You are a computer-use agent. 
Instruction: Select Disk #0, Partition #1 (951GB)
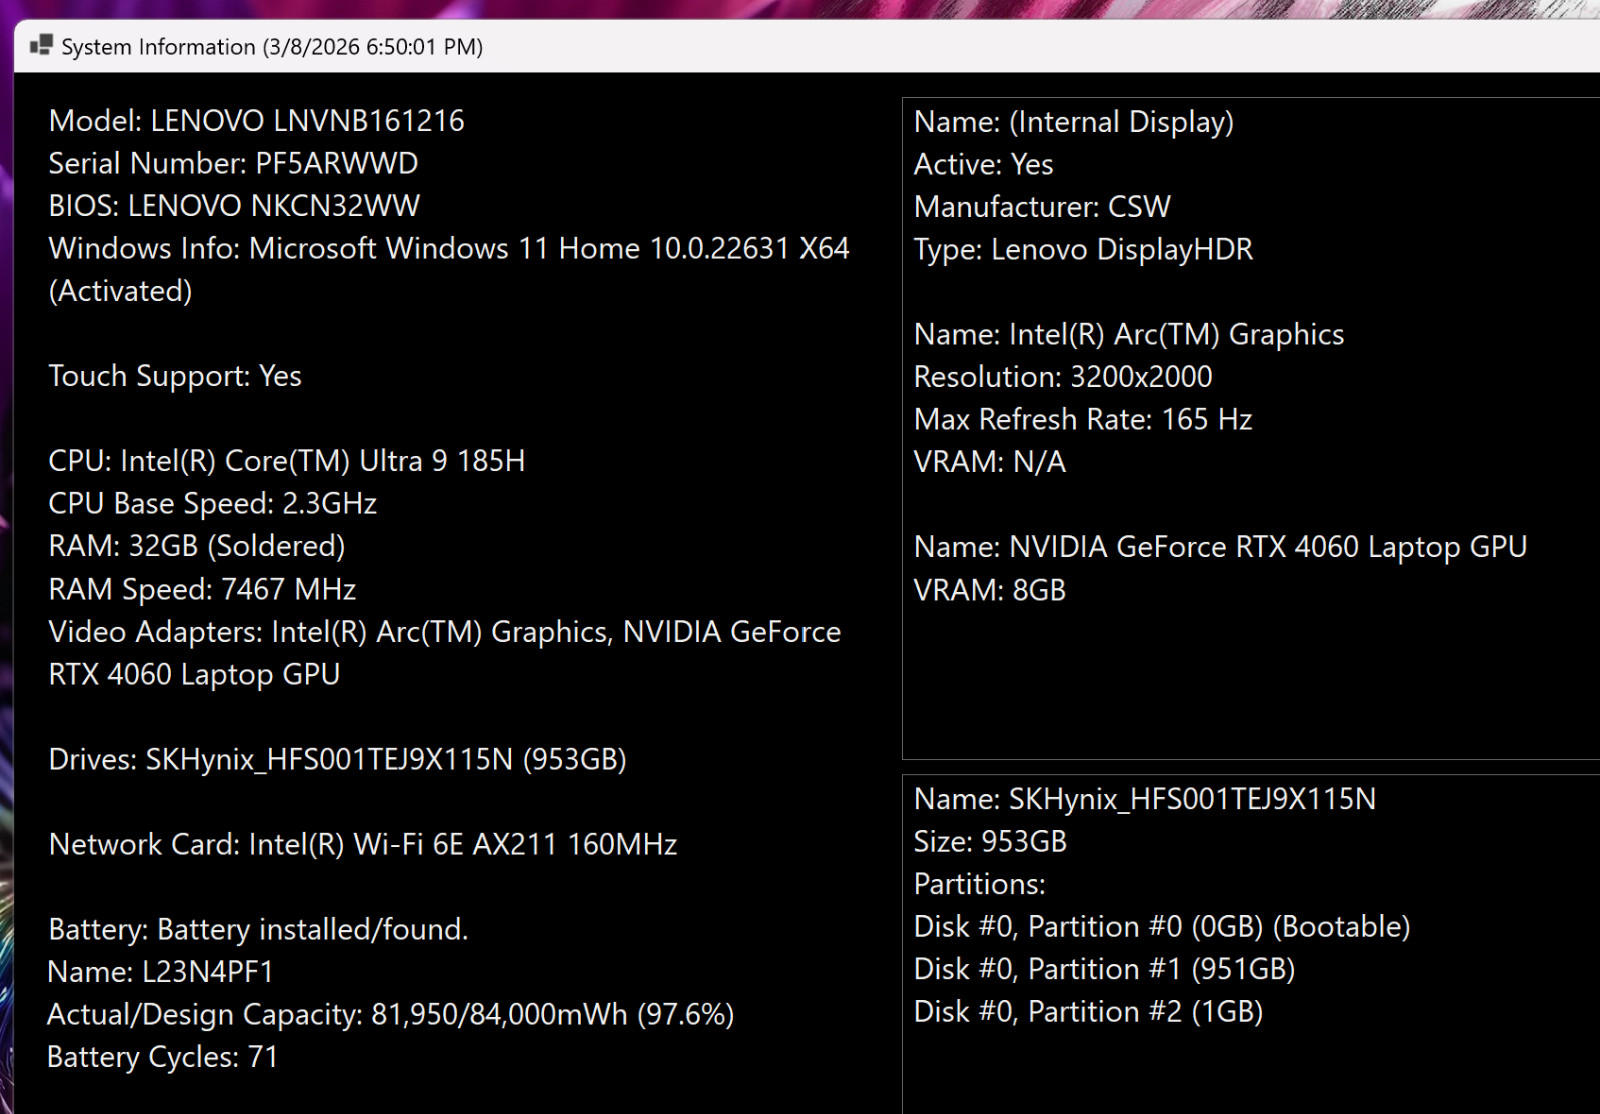click(x=1104, y=969)
